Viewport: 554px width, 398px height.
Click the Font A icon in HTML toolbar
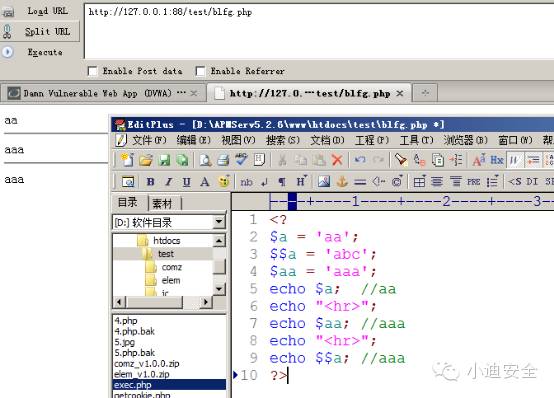205,182
